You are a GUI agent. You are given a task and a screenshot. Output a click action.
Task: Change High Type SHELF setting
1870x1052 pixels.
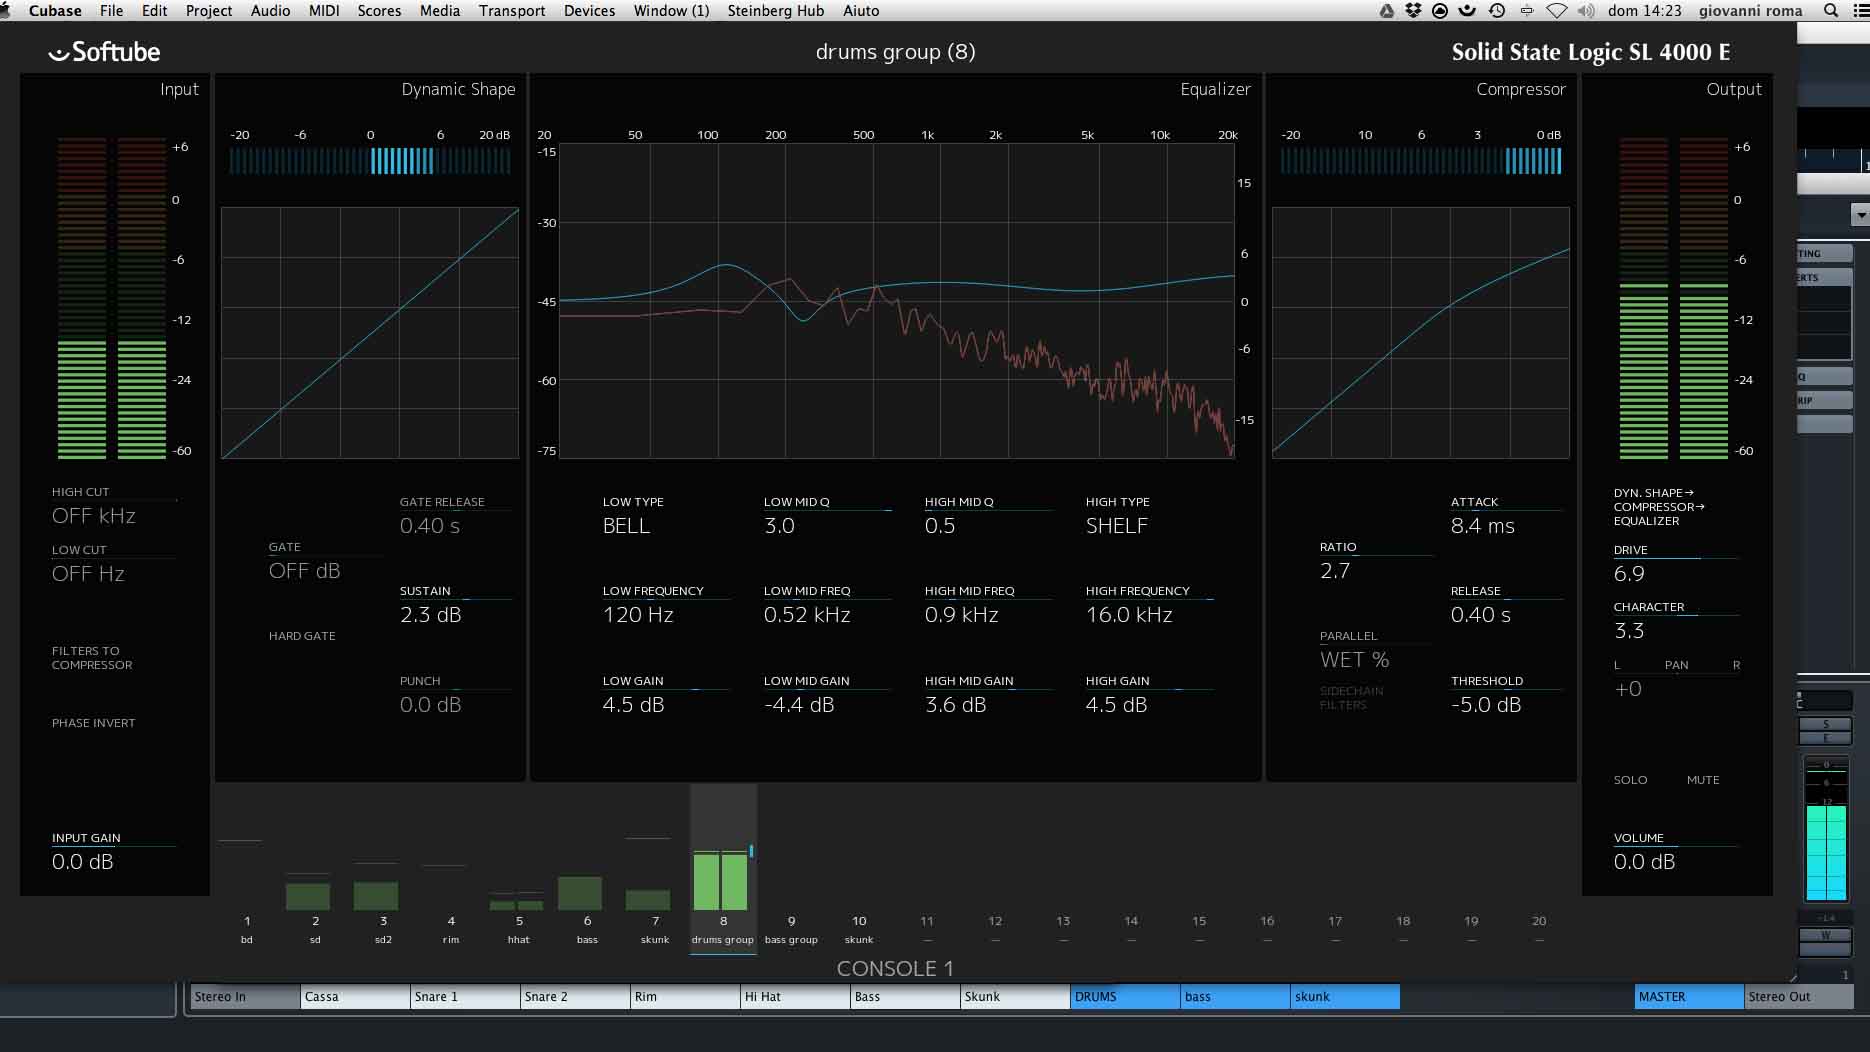tap(1116, 526)
